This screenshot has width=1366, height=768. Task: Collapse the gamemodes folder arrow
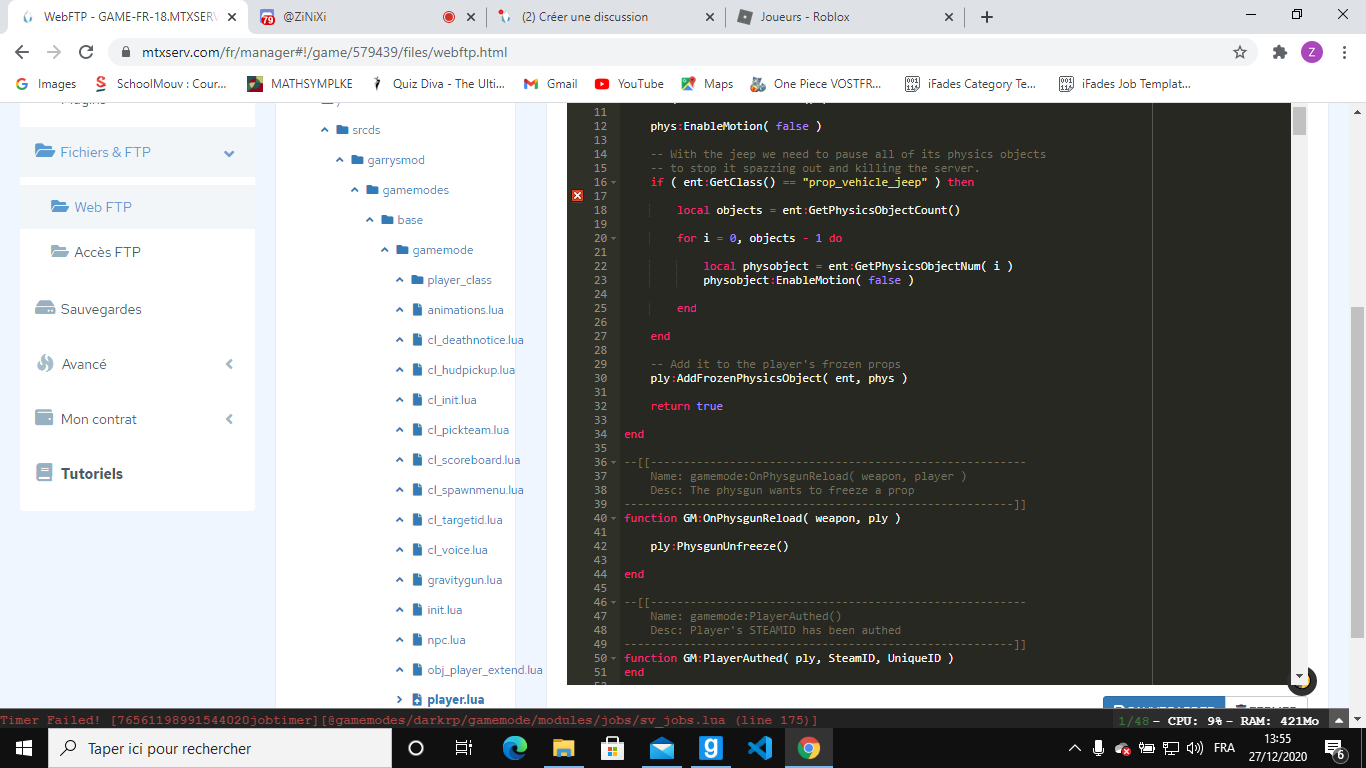click(355, 190)
